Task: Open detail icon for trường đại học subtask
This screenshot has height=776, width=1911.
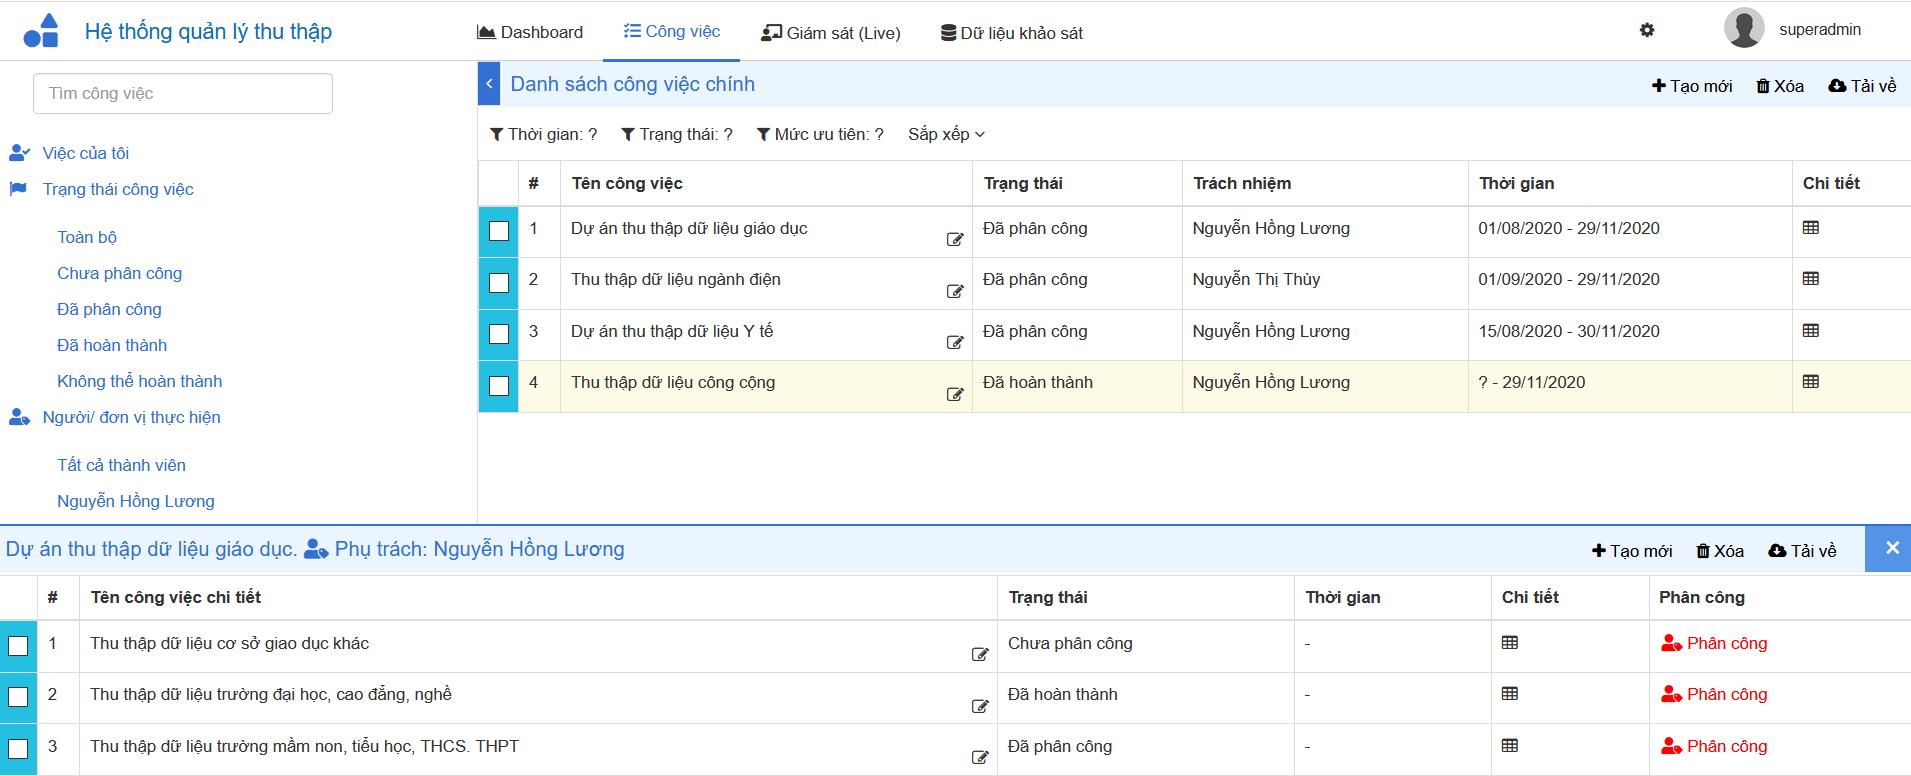Action: (1510, 694)
